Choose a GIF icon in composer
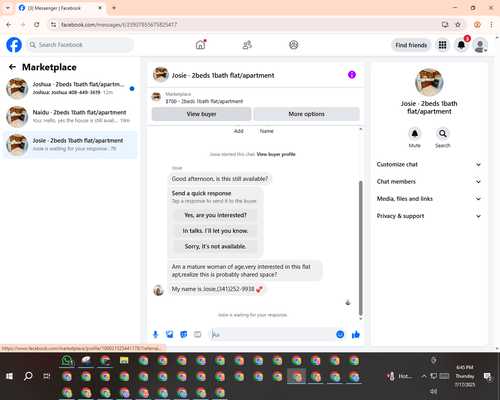Screen dimensions: 500x400 197,334
